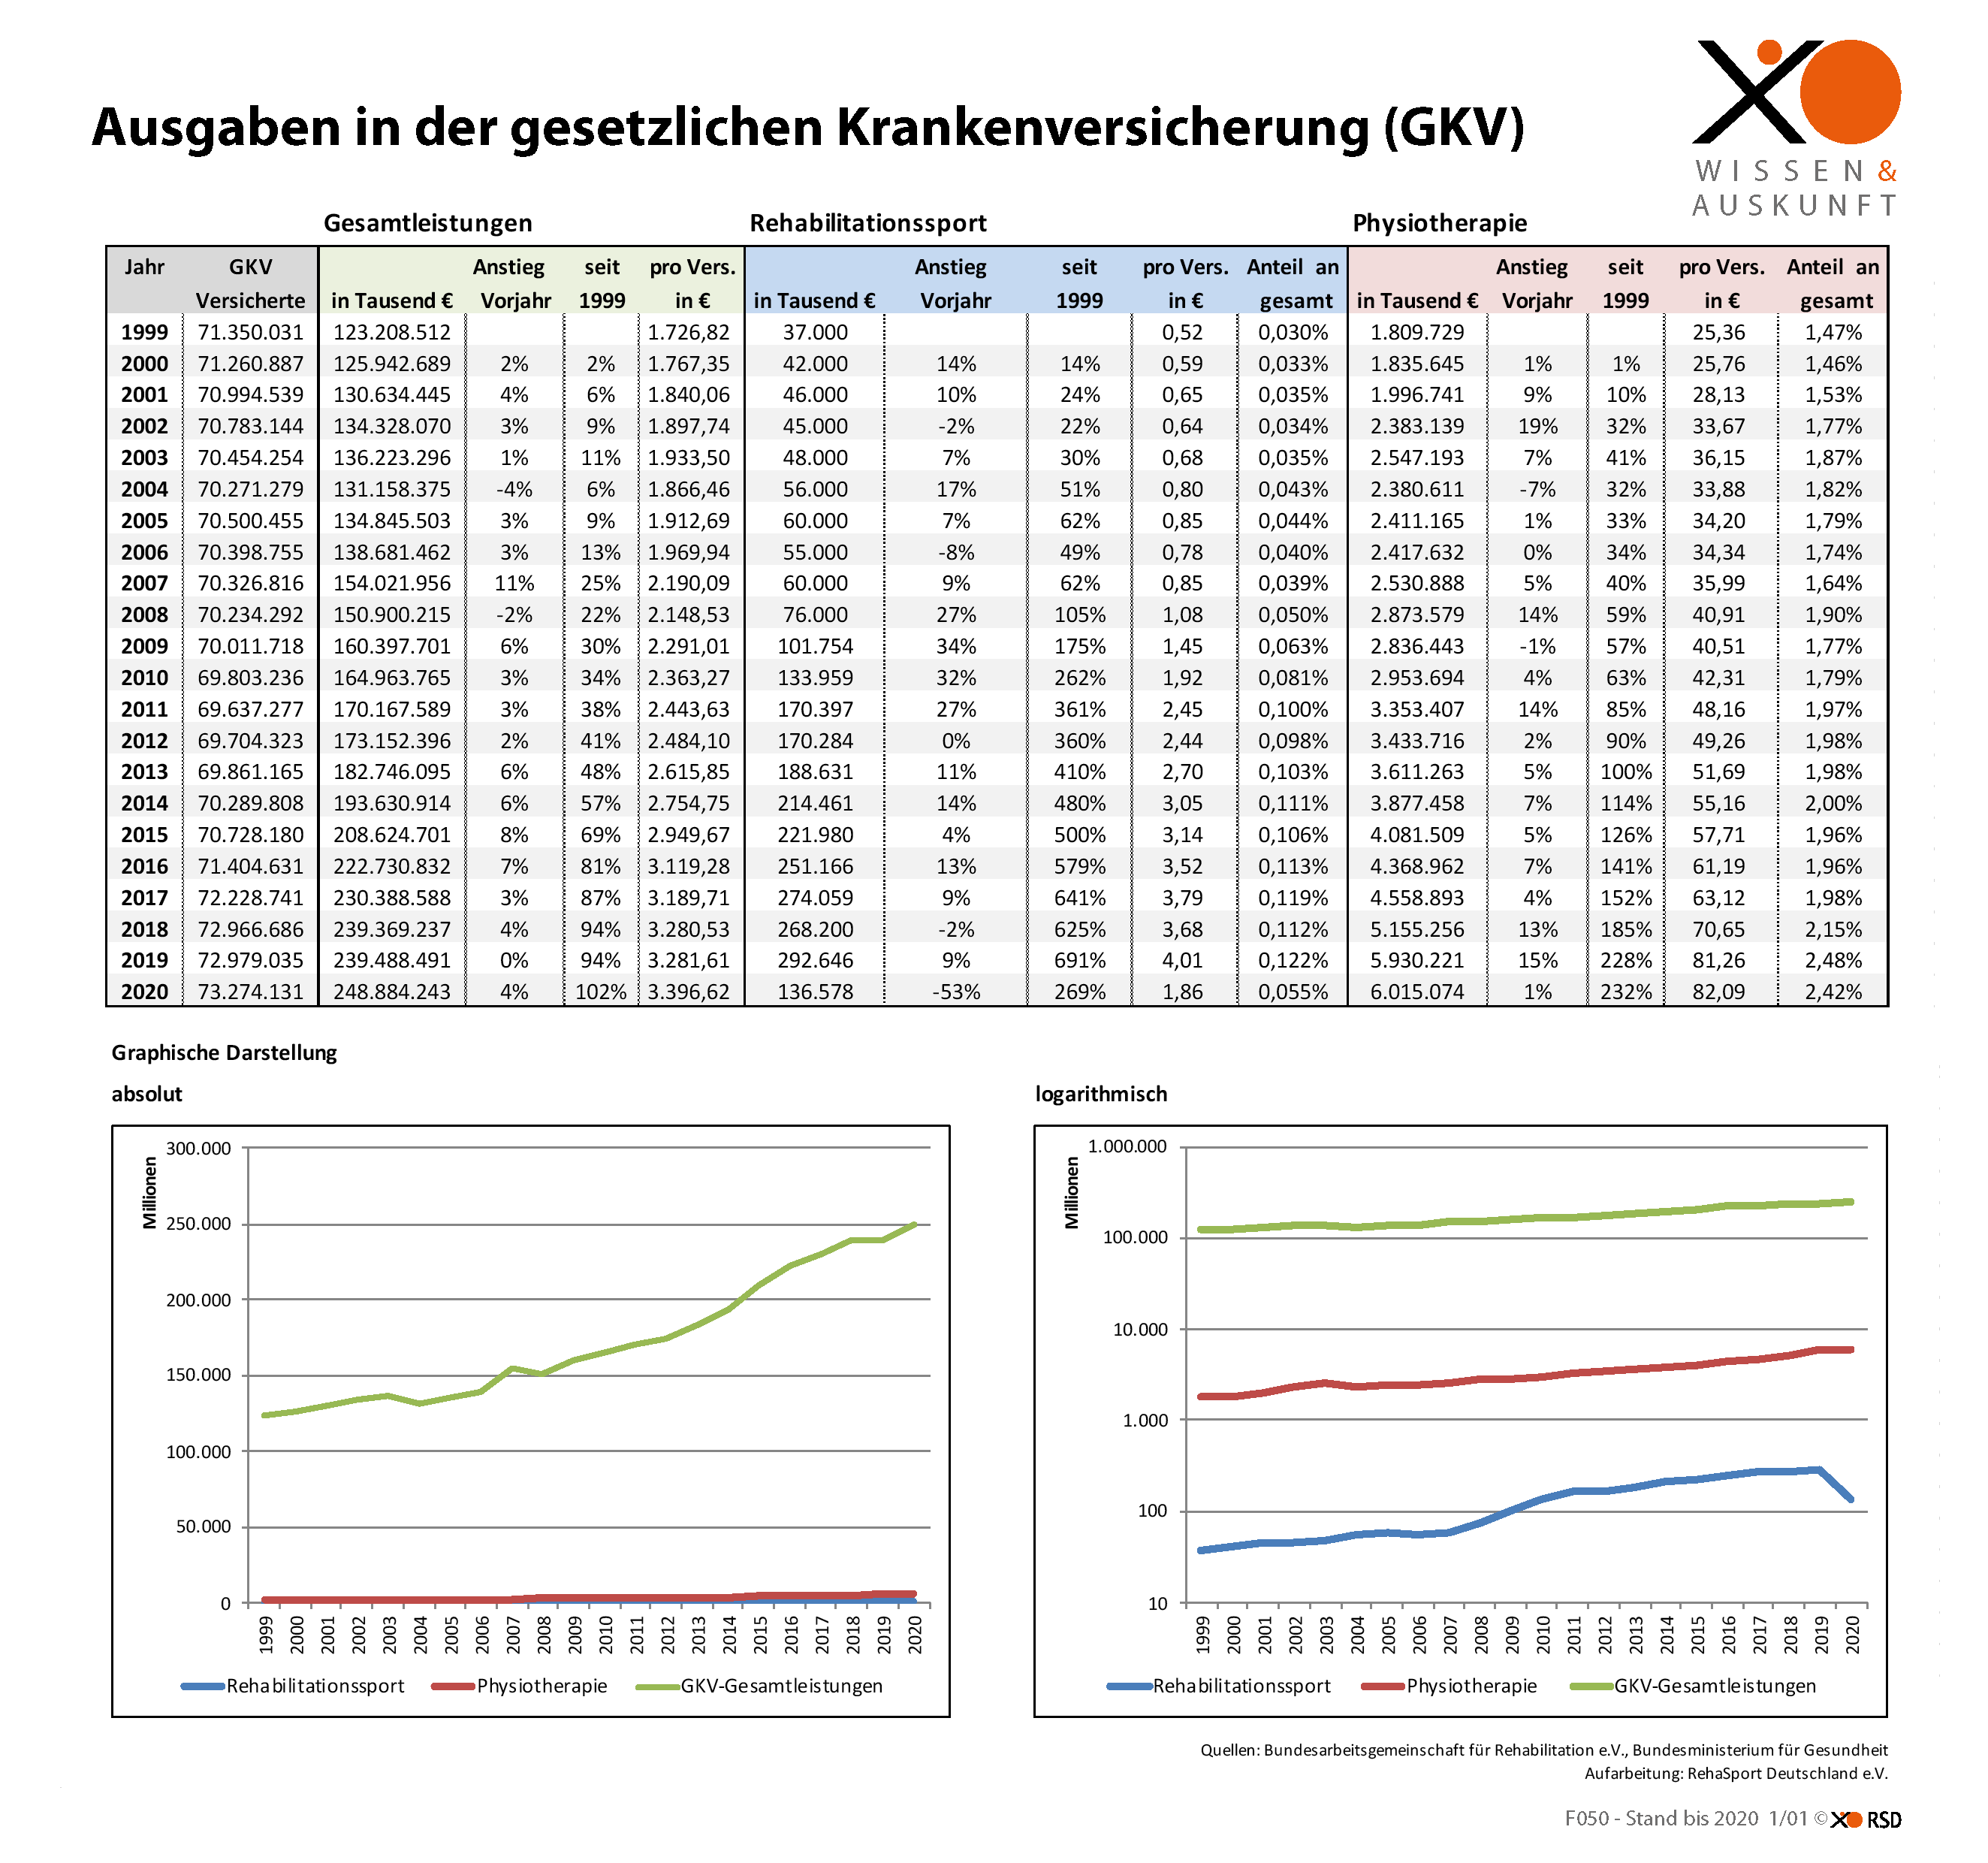The image size is (1988, 1863).
Task: Click the 1999 row year cell
Action: coord(144,332)
